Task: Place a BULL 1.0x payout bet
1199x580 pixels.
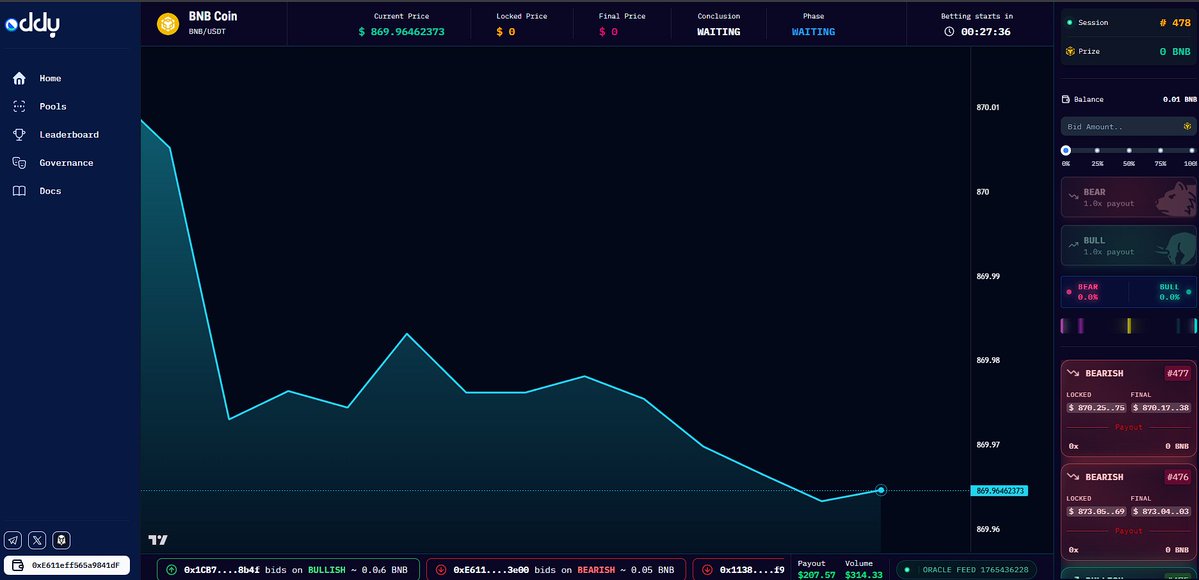Action: click(1129, 246)
